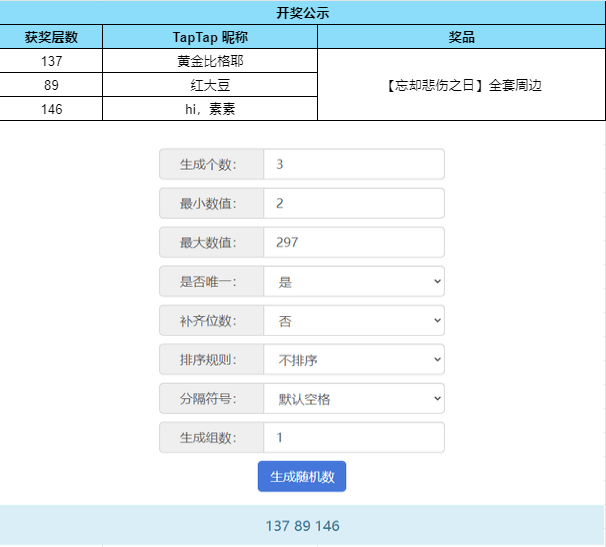Expand the 分隔符号 dropdown
The width and height of the screenshot is (606, 547).
[354, 399]
